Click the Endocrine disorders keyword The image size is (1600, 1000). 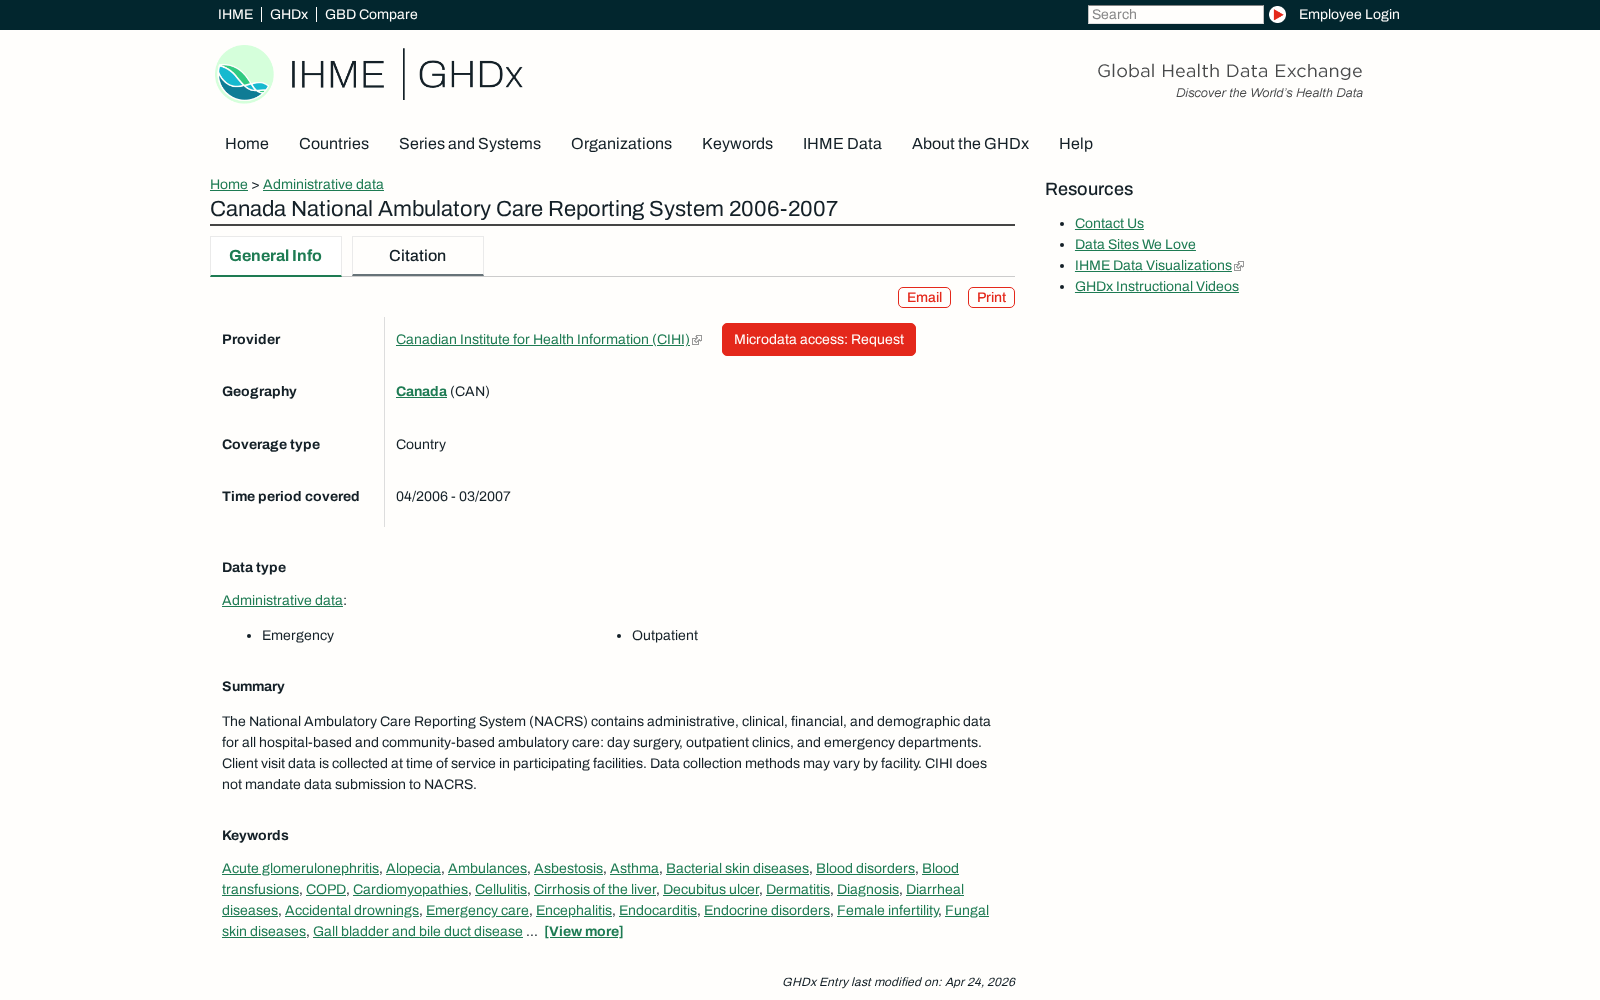pyautogui.click(x=767, y=910)
